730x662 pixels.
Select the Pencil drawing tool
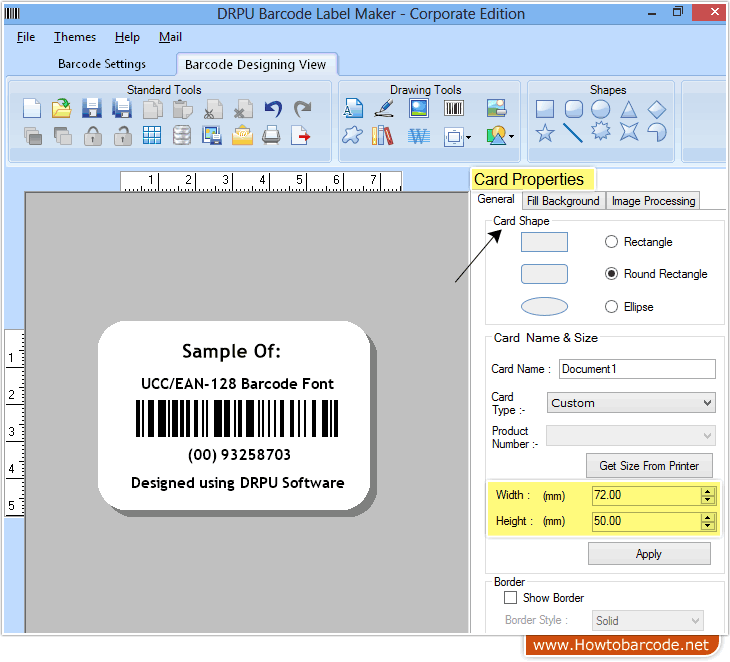(x=385, y=108)
